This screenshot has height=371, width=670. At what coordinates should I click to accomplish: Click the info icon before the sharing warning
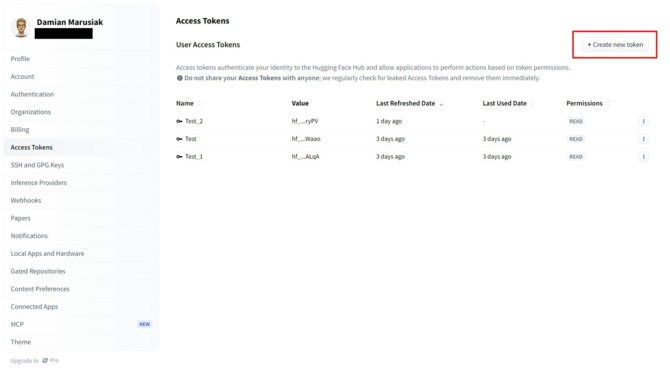click(179, 78)
